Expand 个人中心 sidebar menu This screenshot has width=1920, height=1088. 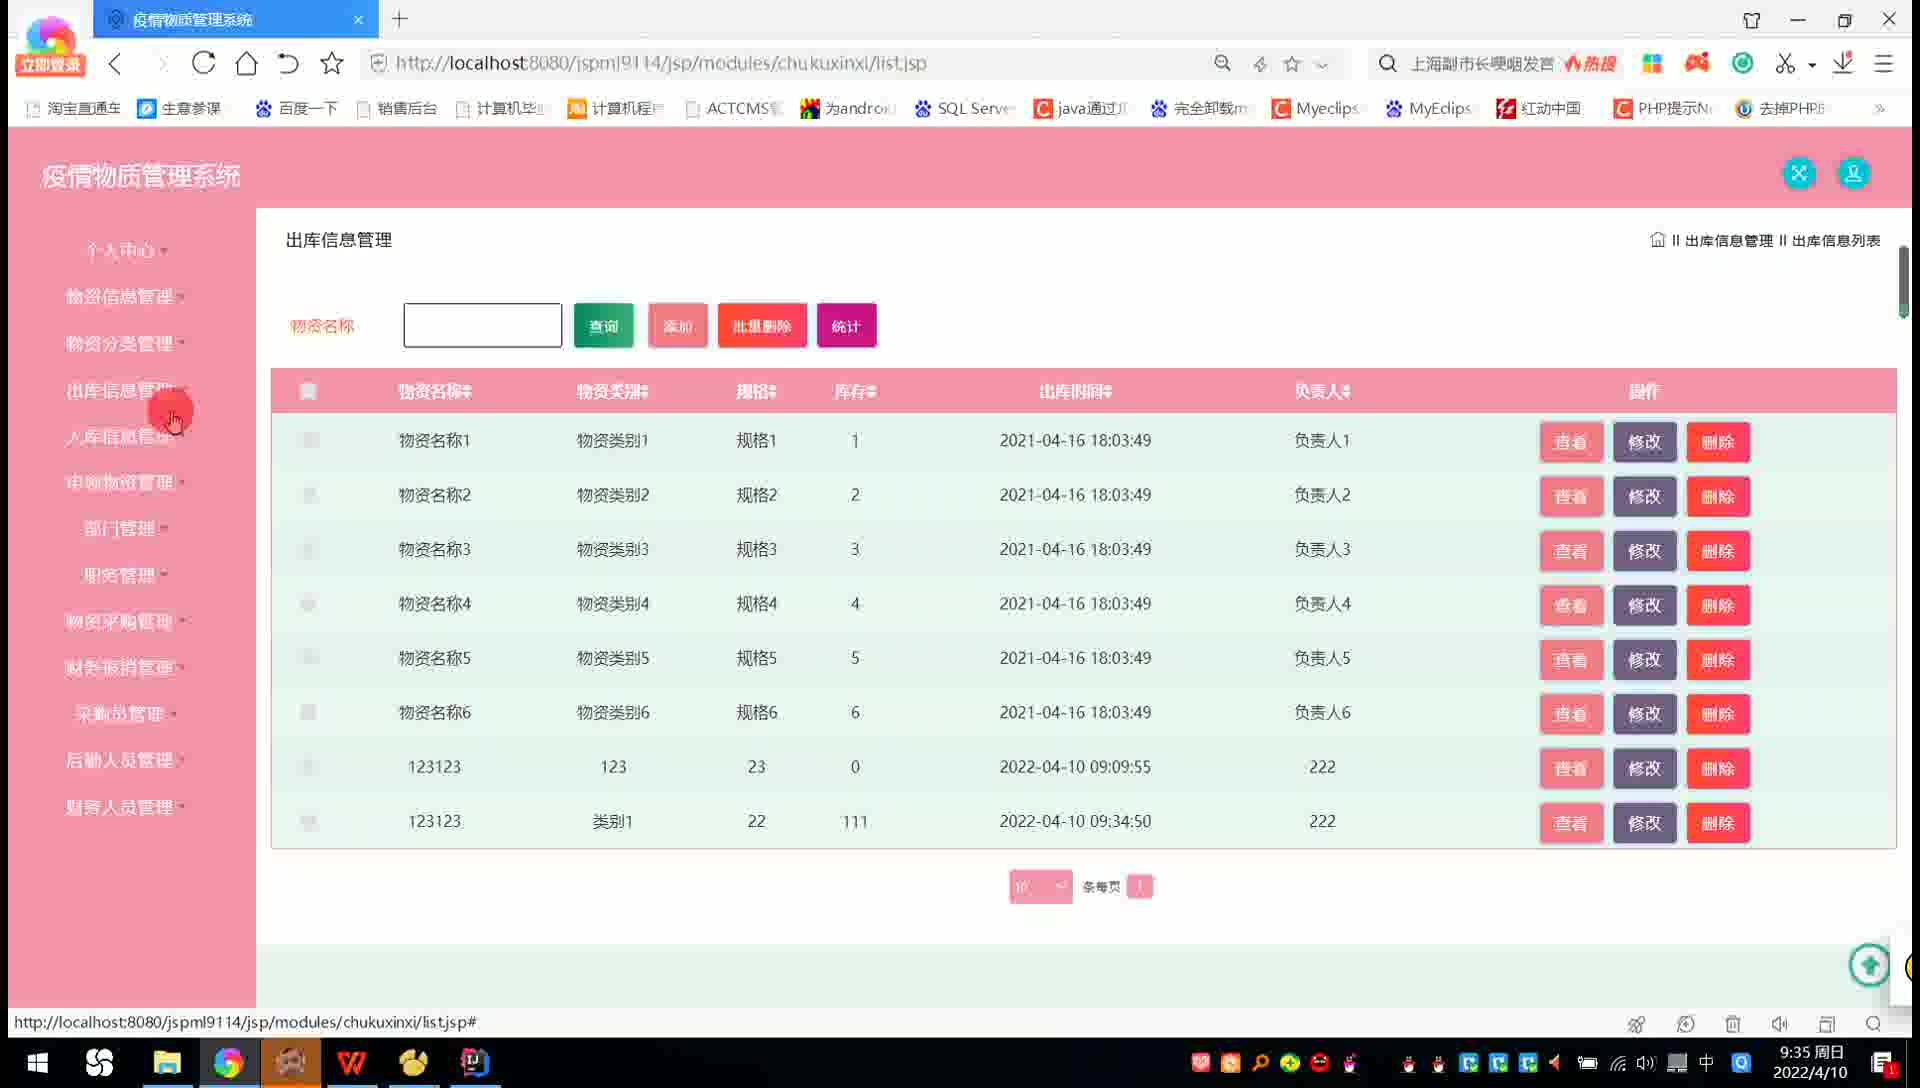[x=125, y=250]
